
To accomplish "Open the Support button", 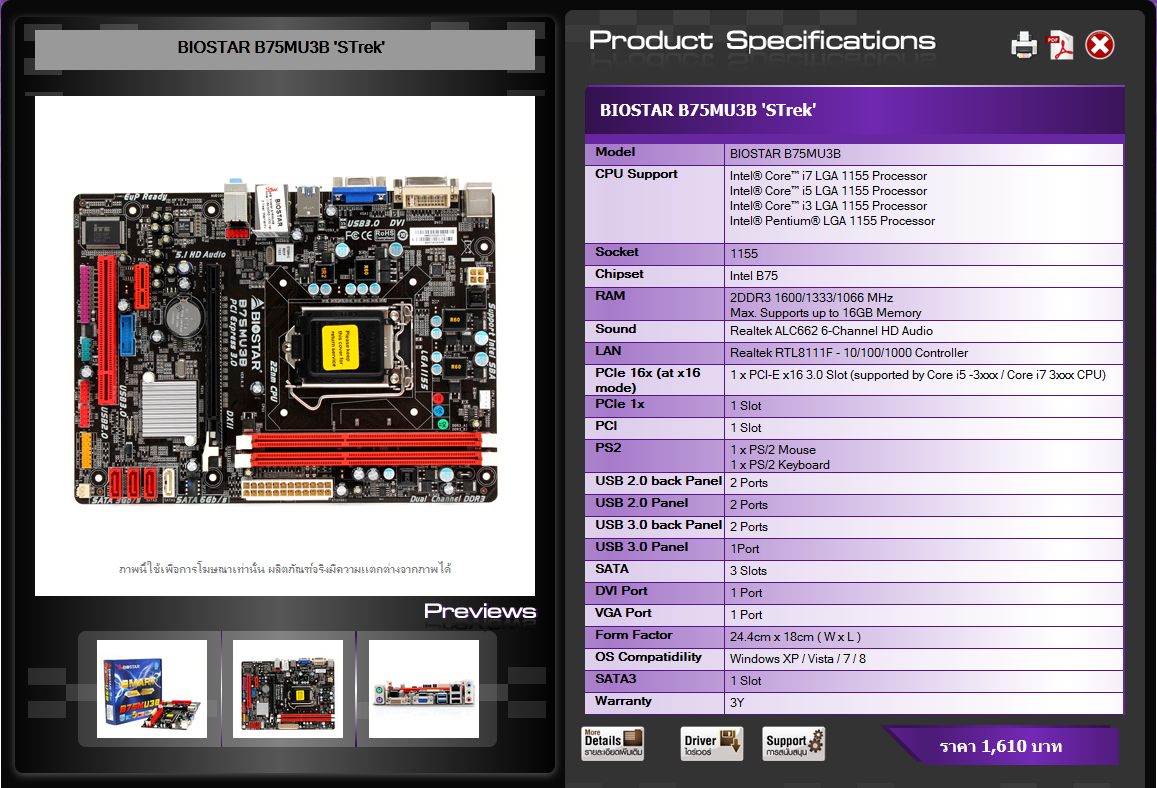I will [794, 744].
